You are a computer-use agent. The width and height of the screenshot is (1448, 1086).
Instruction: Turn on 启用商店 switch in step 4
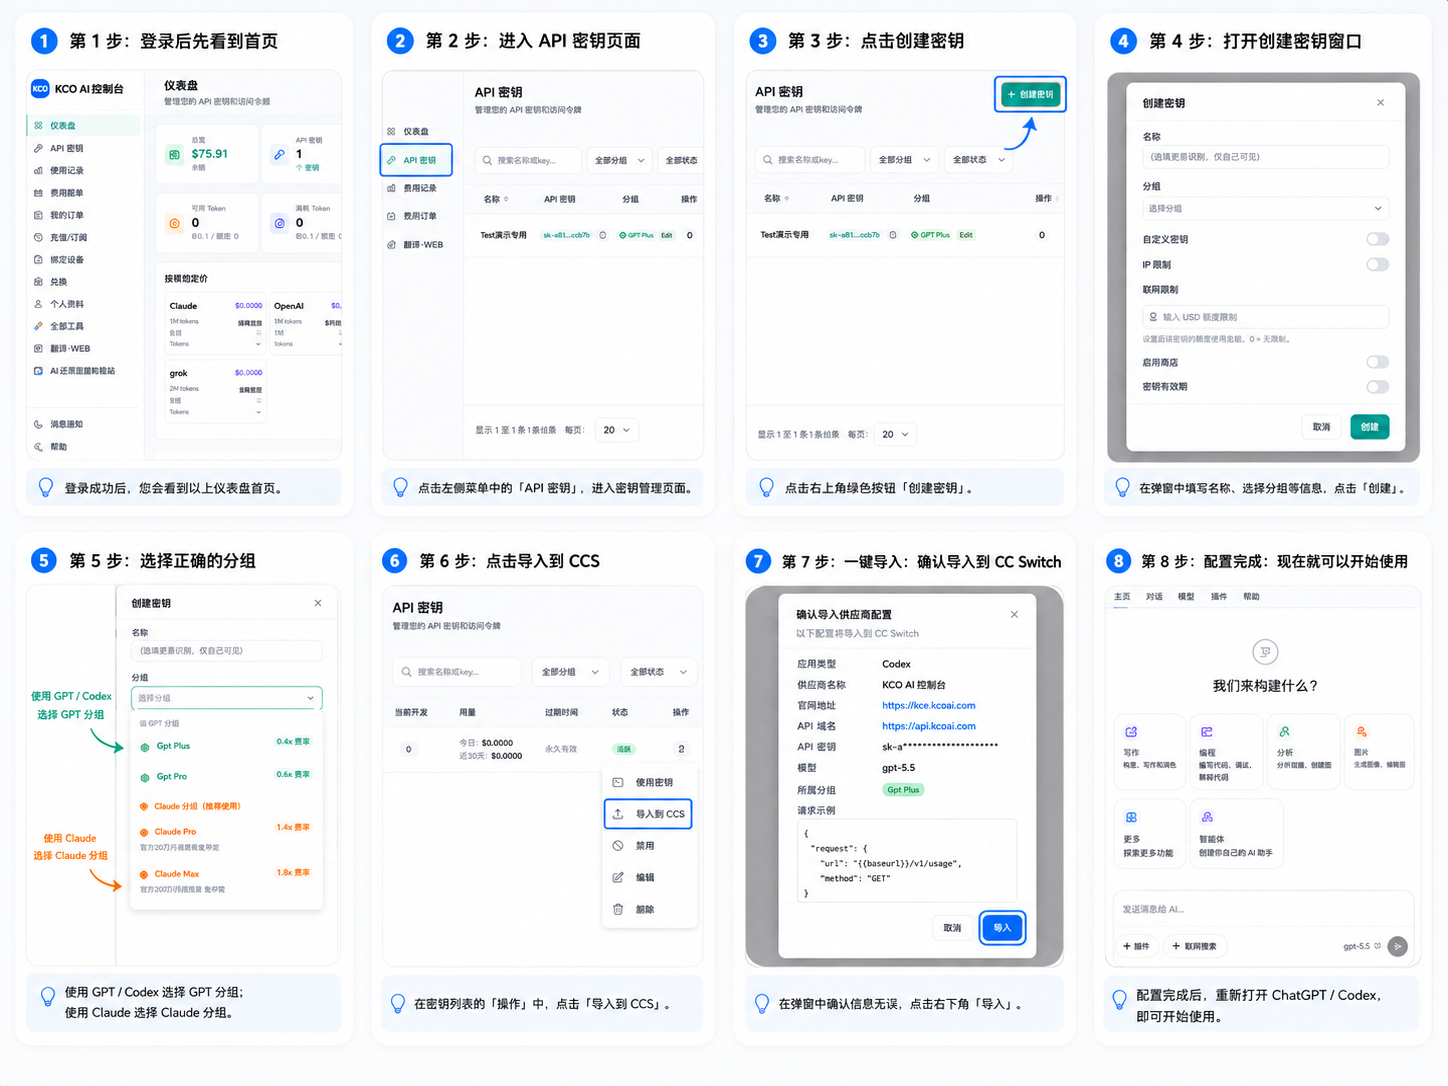pos(1378,362)
